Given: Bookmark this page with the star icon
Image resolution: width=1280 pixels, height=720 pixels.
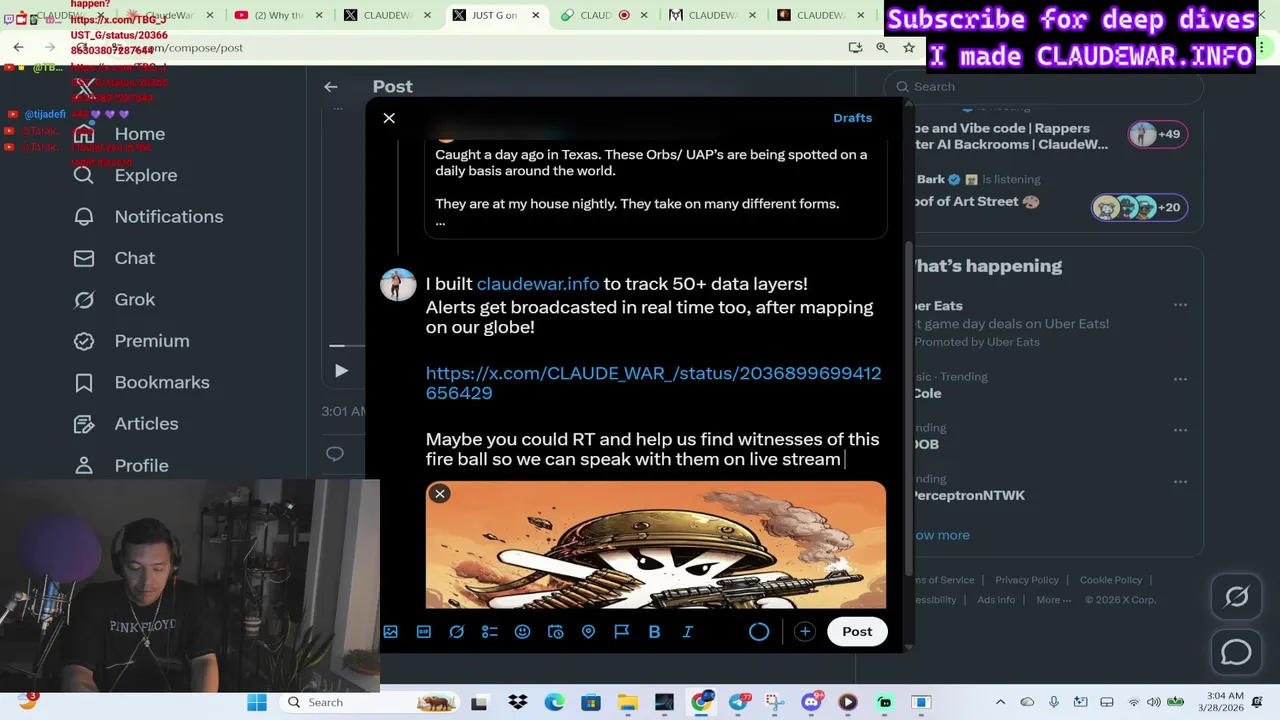Looking at the screenshot, I should (909, 48).
